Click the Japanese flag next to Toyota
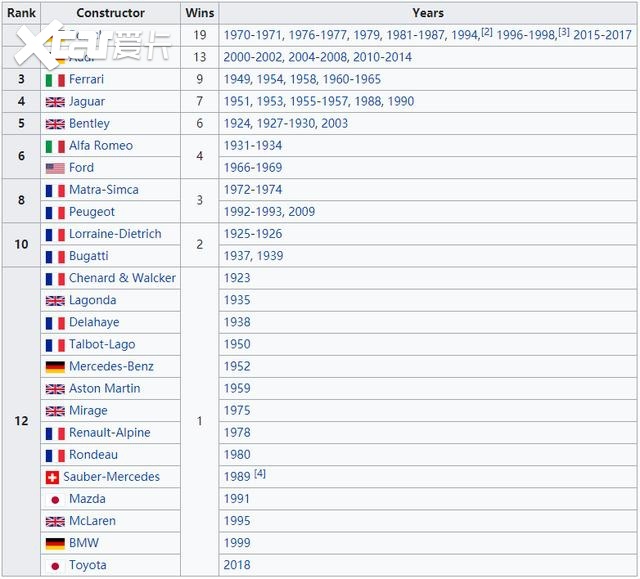This screenshot has height=579, width=640. (55, 566)
